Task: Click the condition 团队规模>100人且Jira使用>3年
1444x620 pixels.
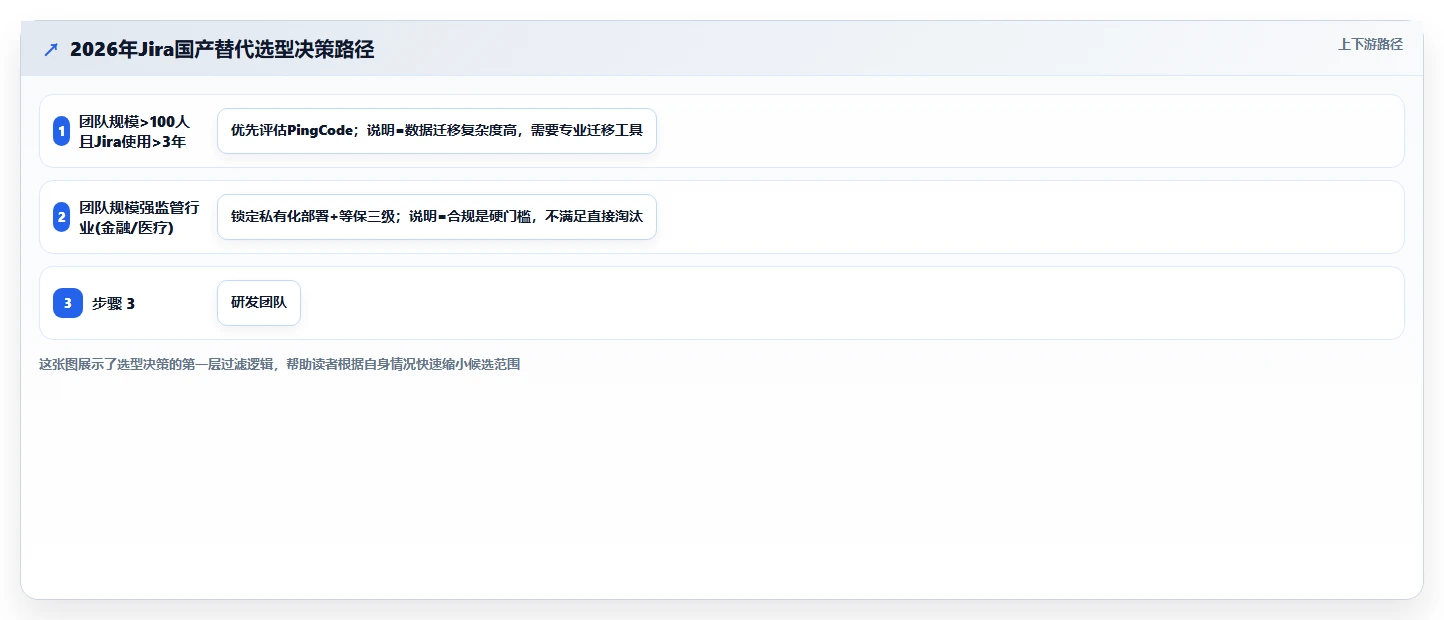Action: (x=134, y=131)
